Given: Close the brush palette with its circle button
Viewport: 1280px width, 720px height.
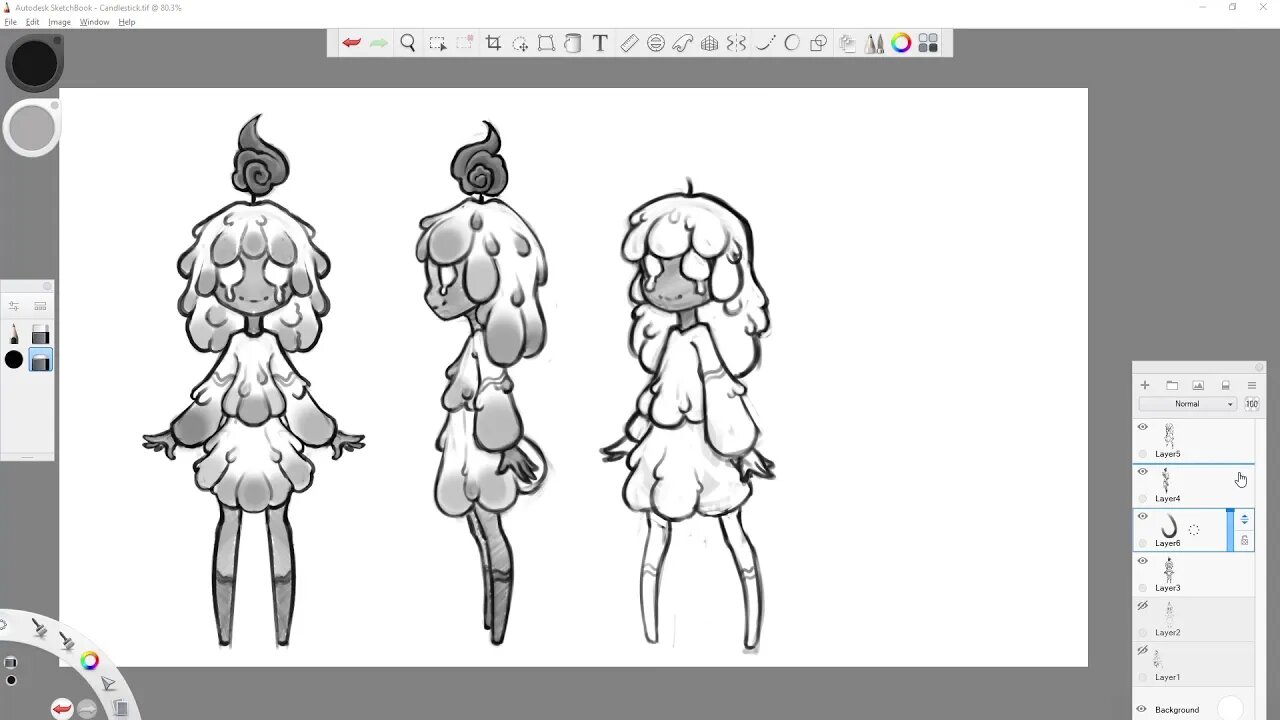Looking at the screenshot, I should (47, 286).
